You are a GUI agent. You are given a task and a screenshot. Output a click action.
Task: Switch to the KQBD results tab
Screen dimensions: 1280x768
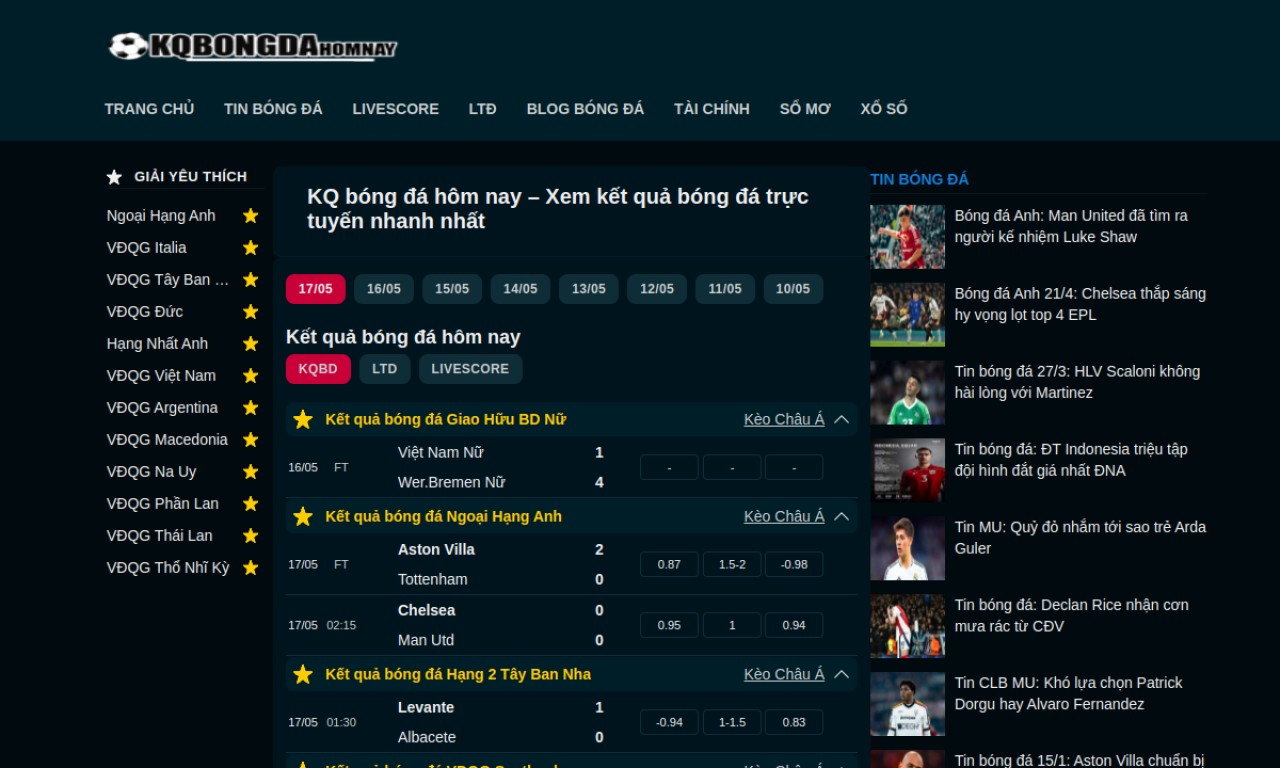318,369
